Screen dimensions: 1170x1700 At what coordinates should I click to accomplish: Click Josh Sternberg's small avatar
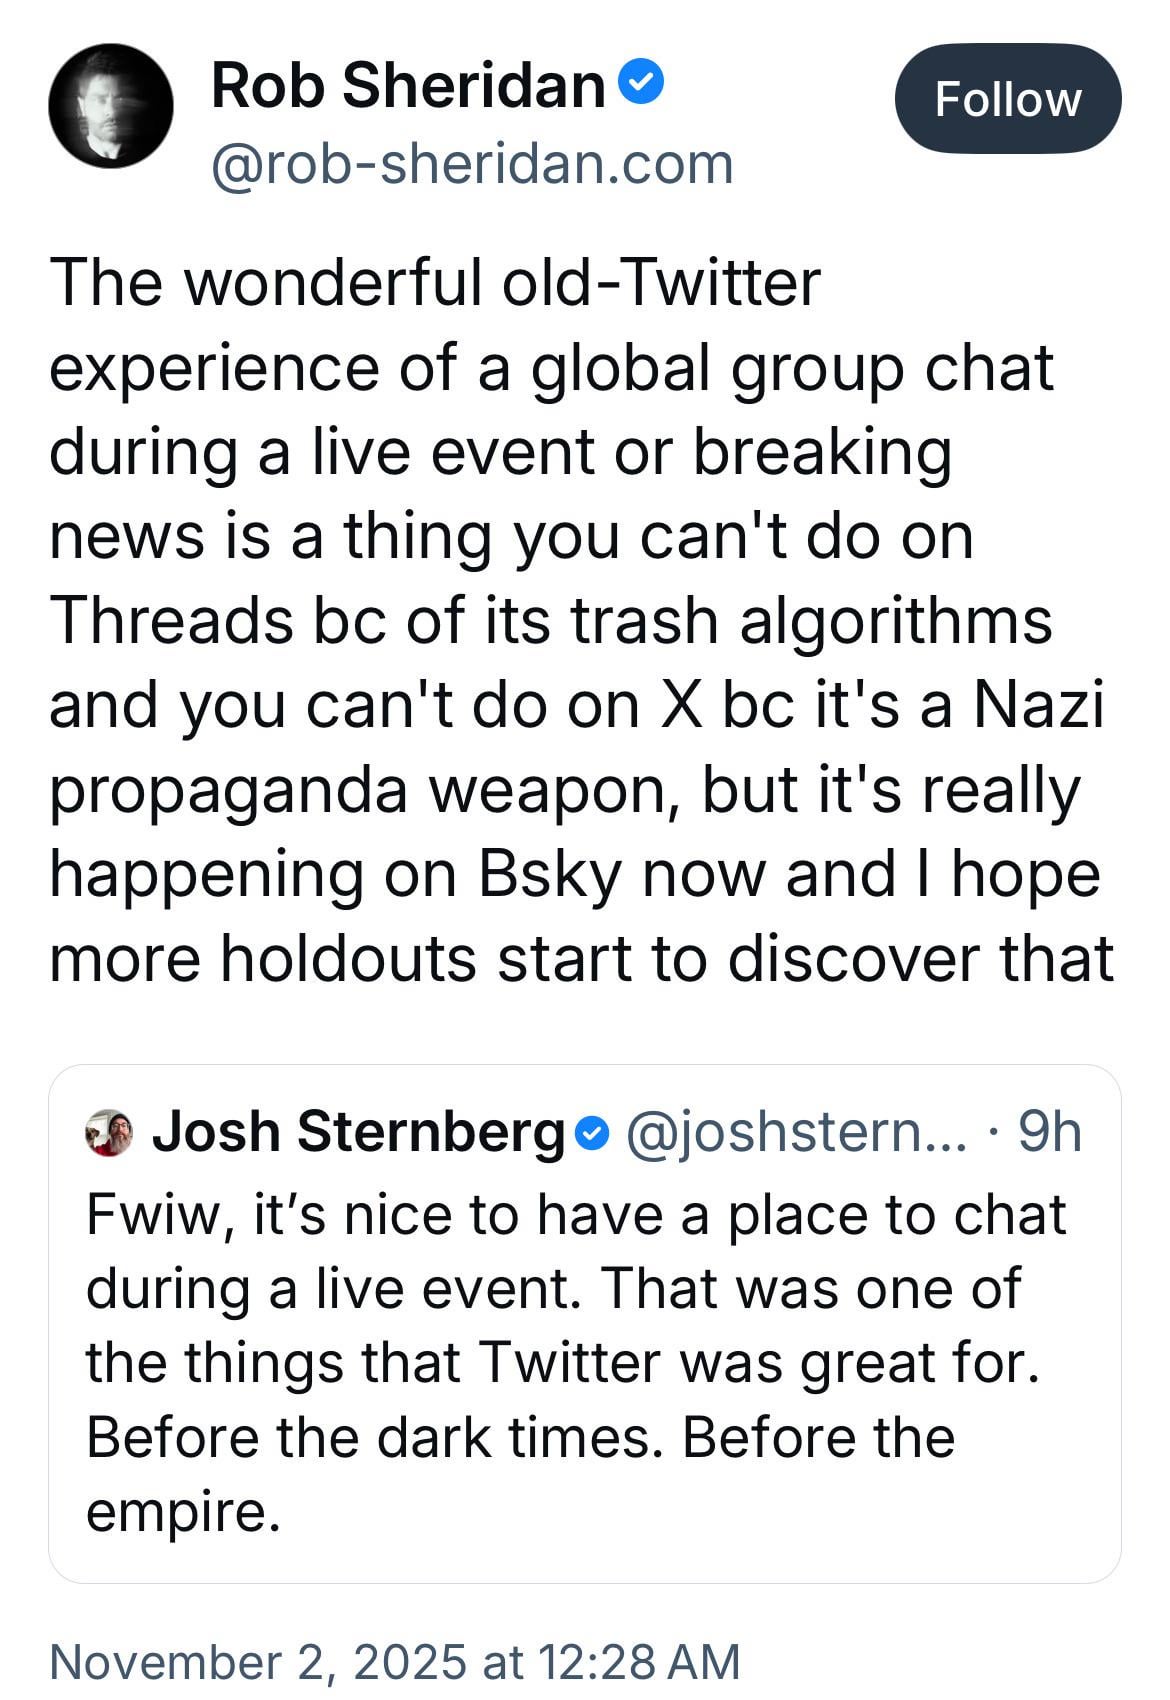pyautogui.click(x=109, y=1133)
